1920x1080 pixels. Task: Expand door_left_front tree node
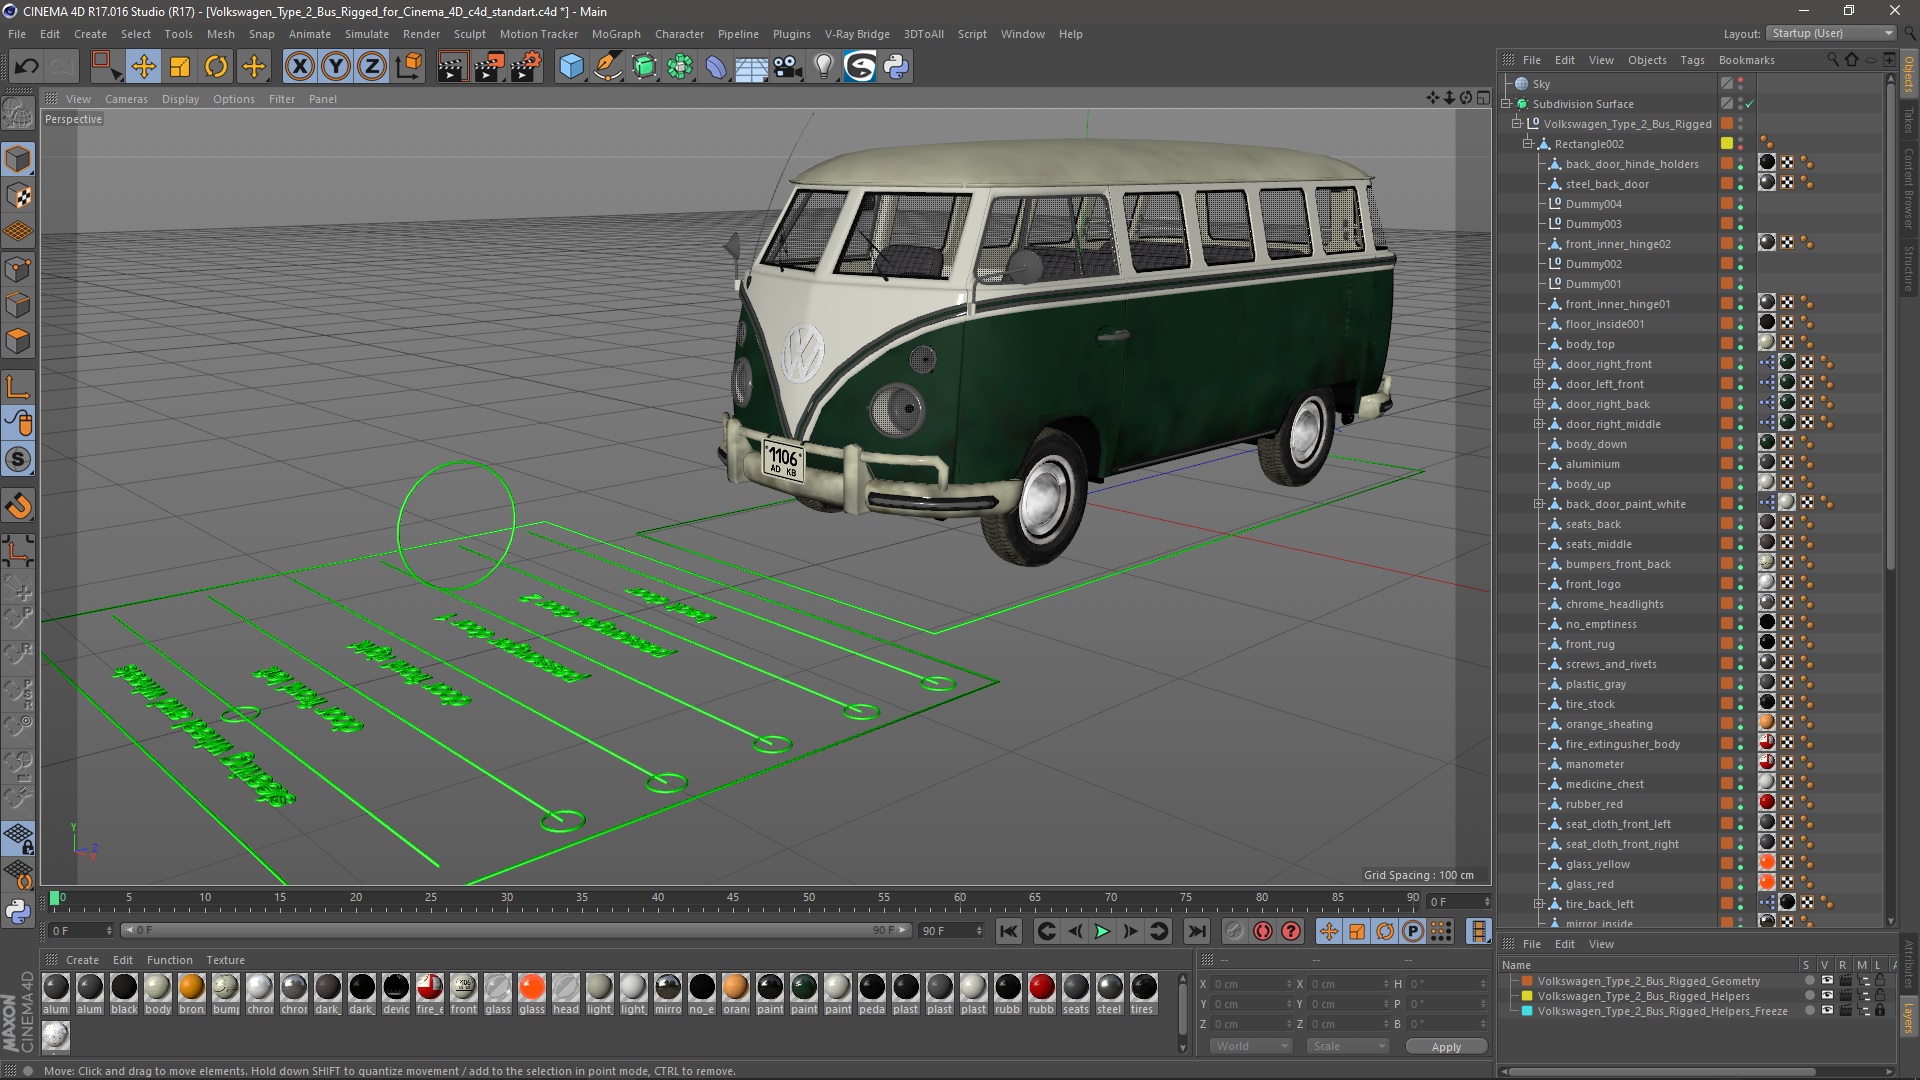pos(1539,384)
